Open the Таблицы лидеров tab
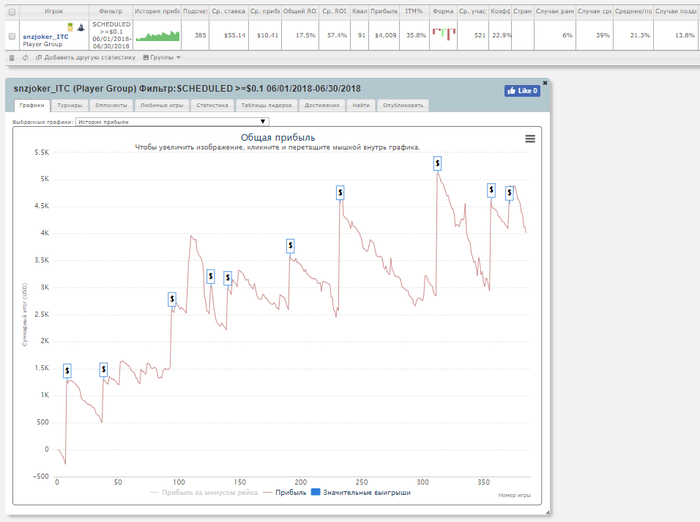 (x=267, y=105)
